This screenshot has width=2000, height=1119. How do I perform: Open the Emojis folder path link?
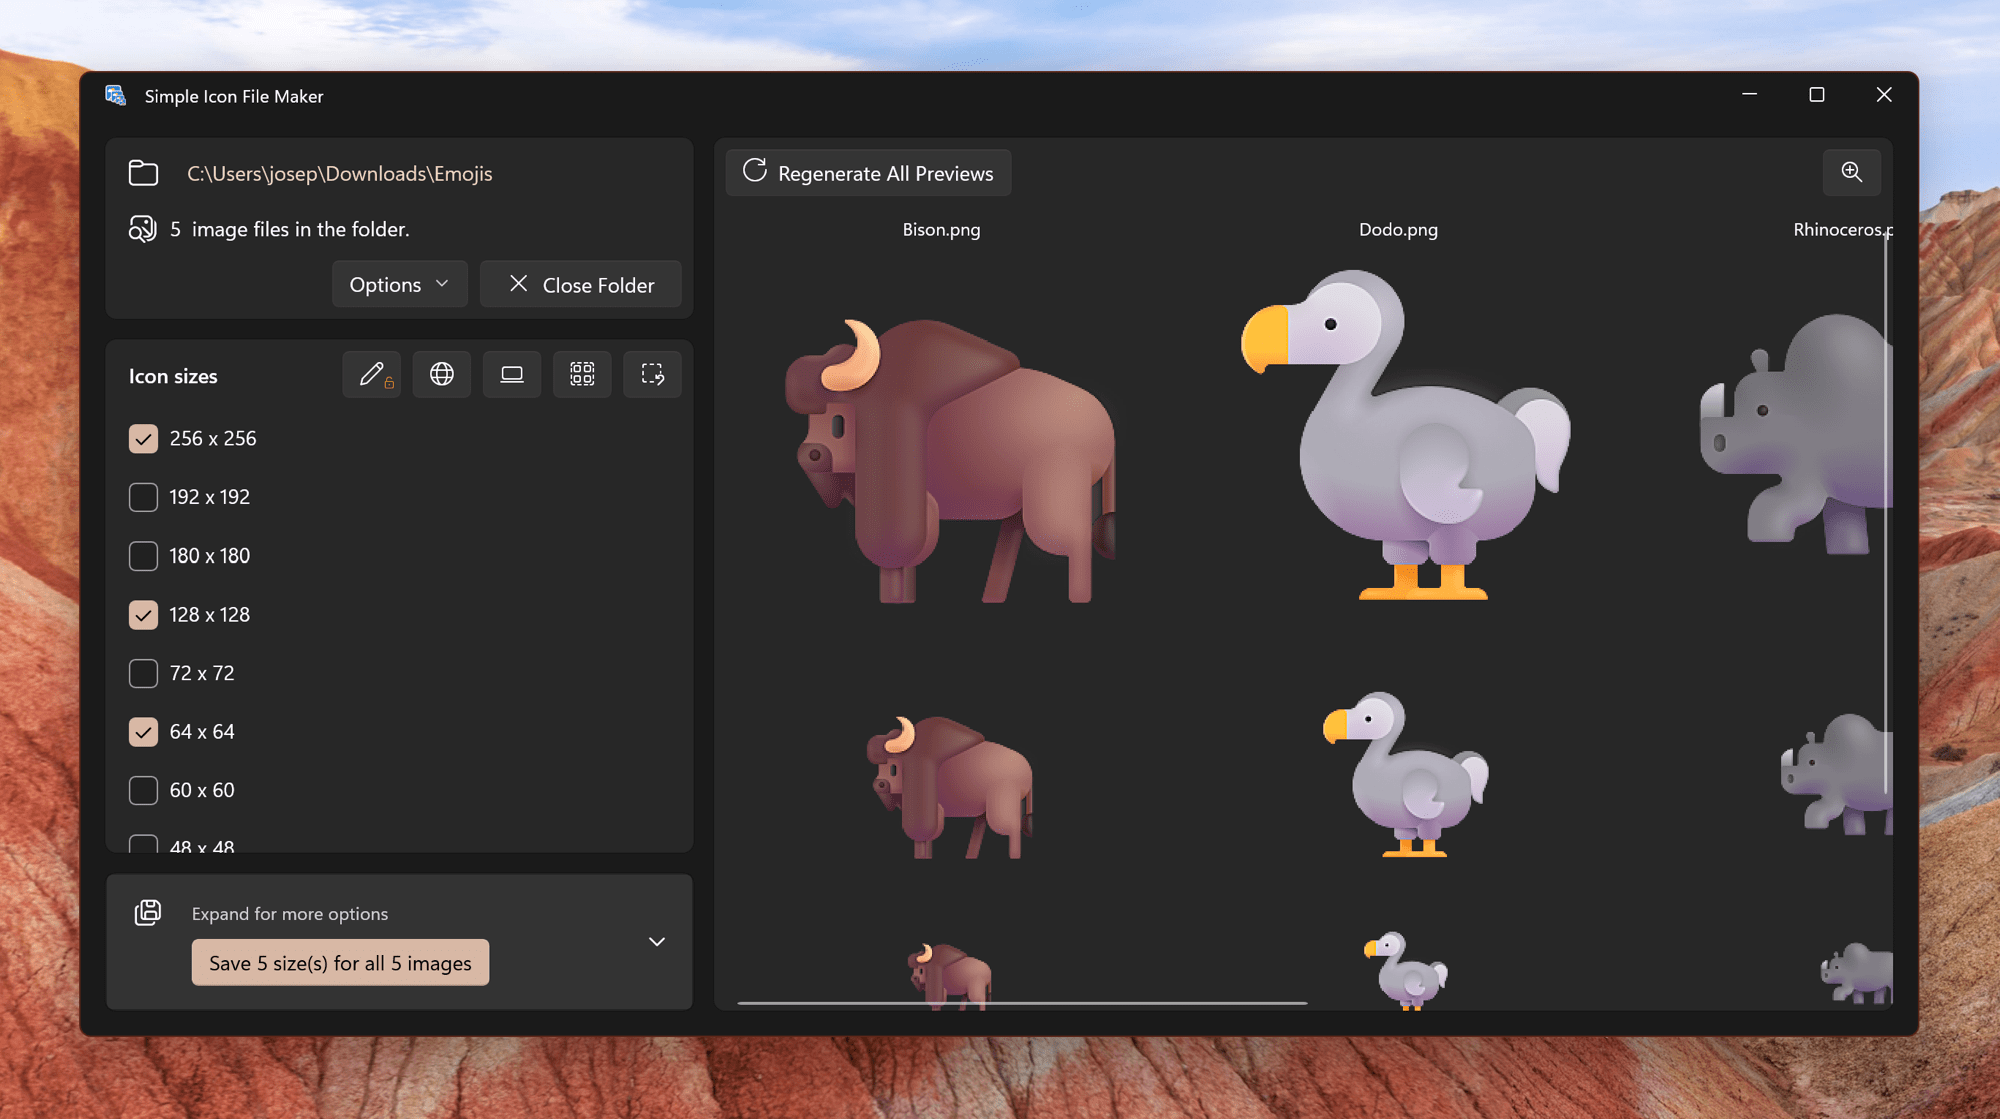pos(339,174)
